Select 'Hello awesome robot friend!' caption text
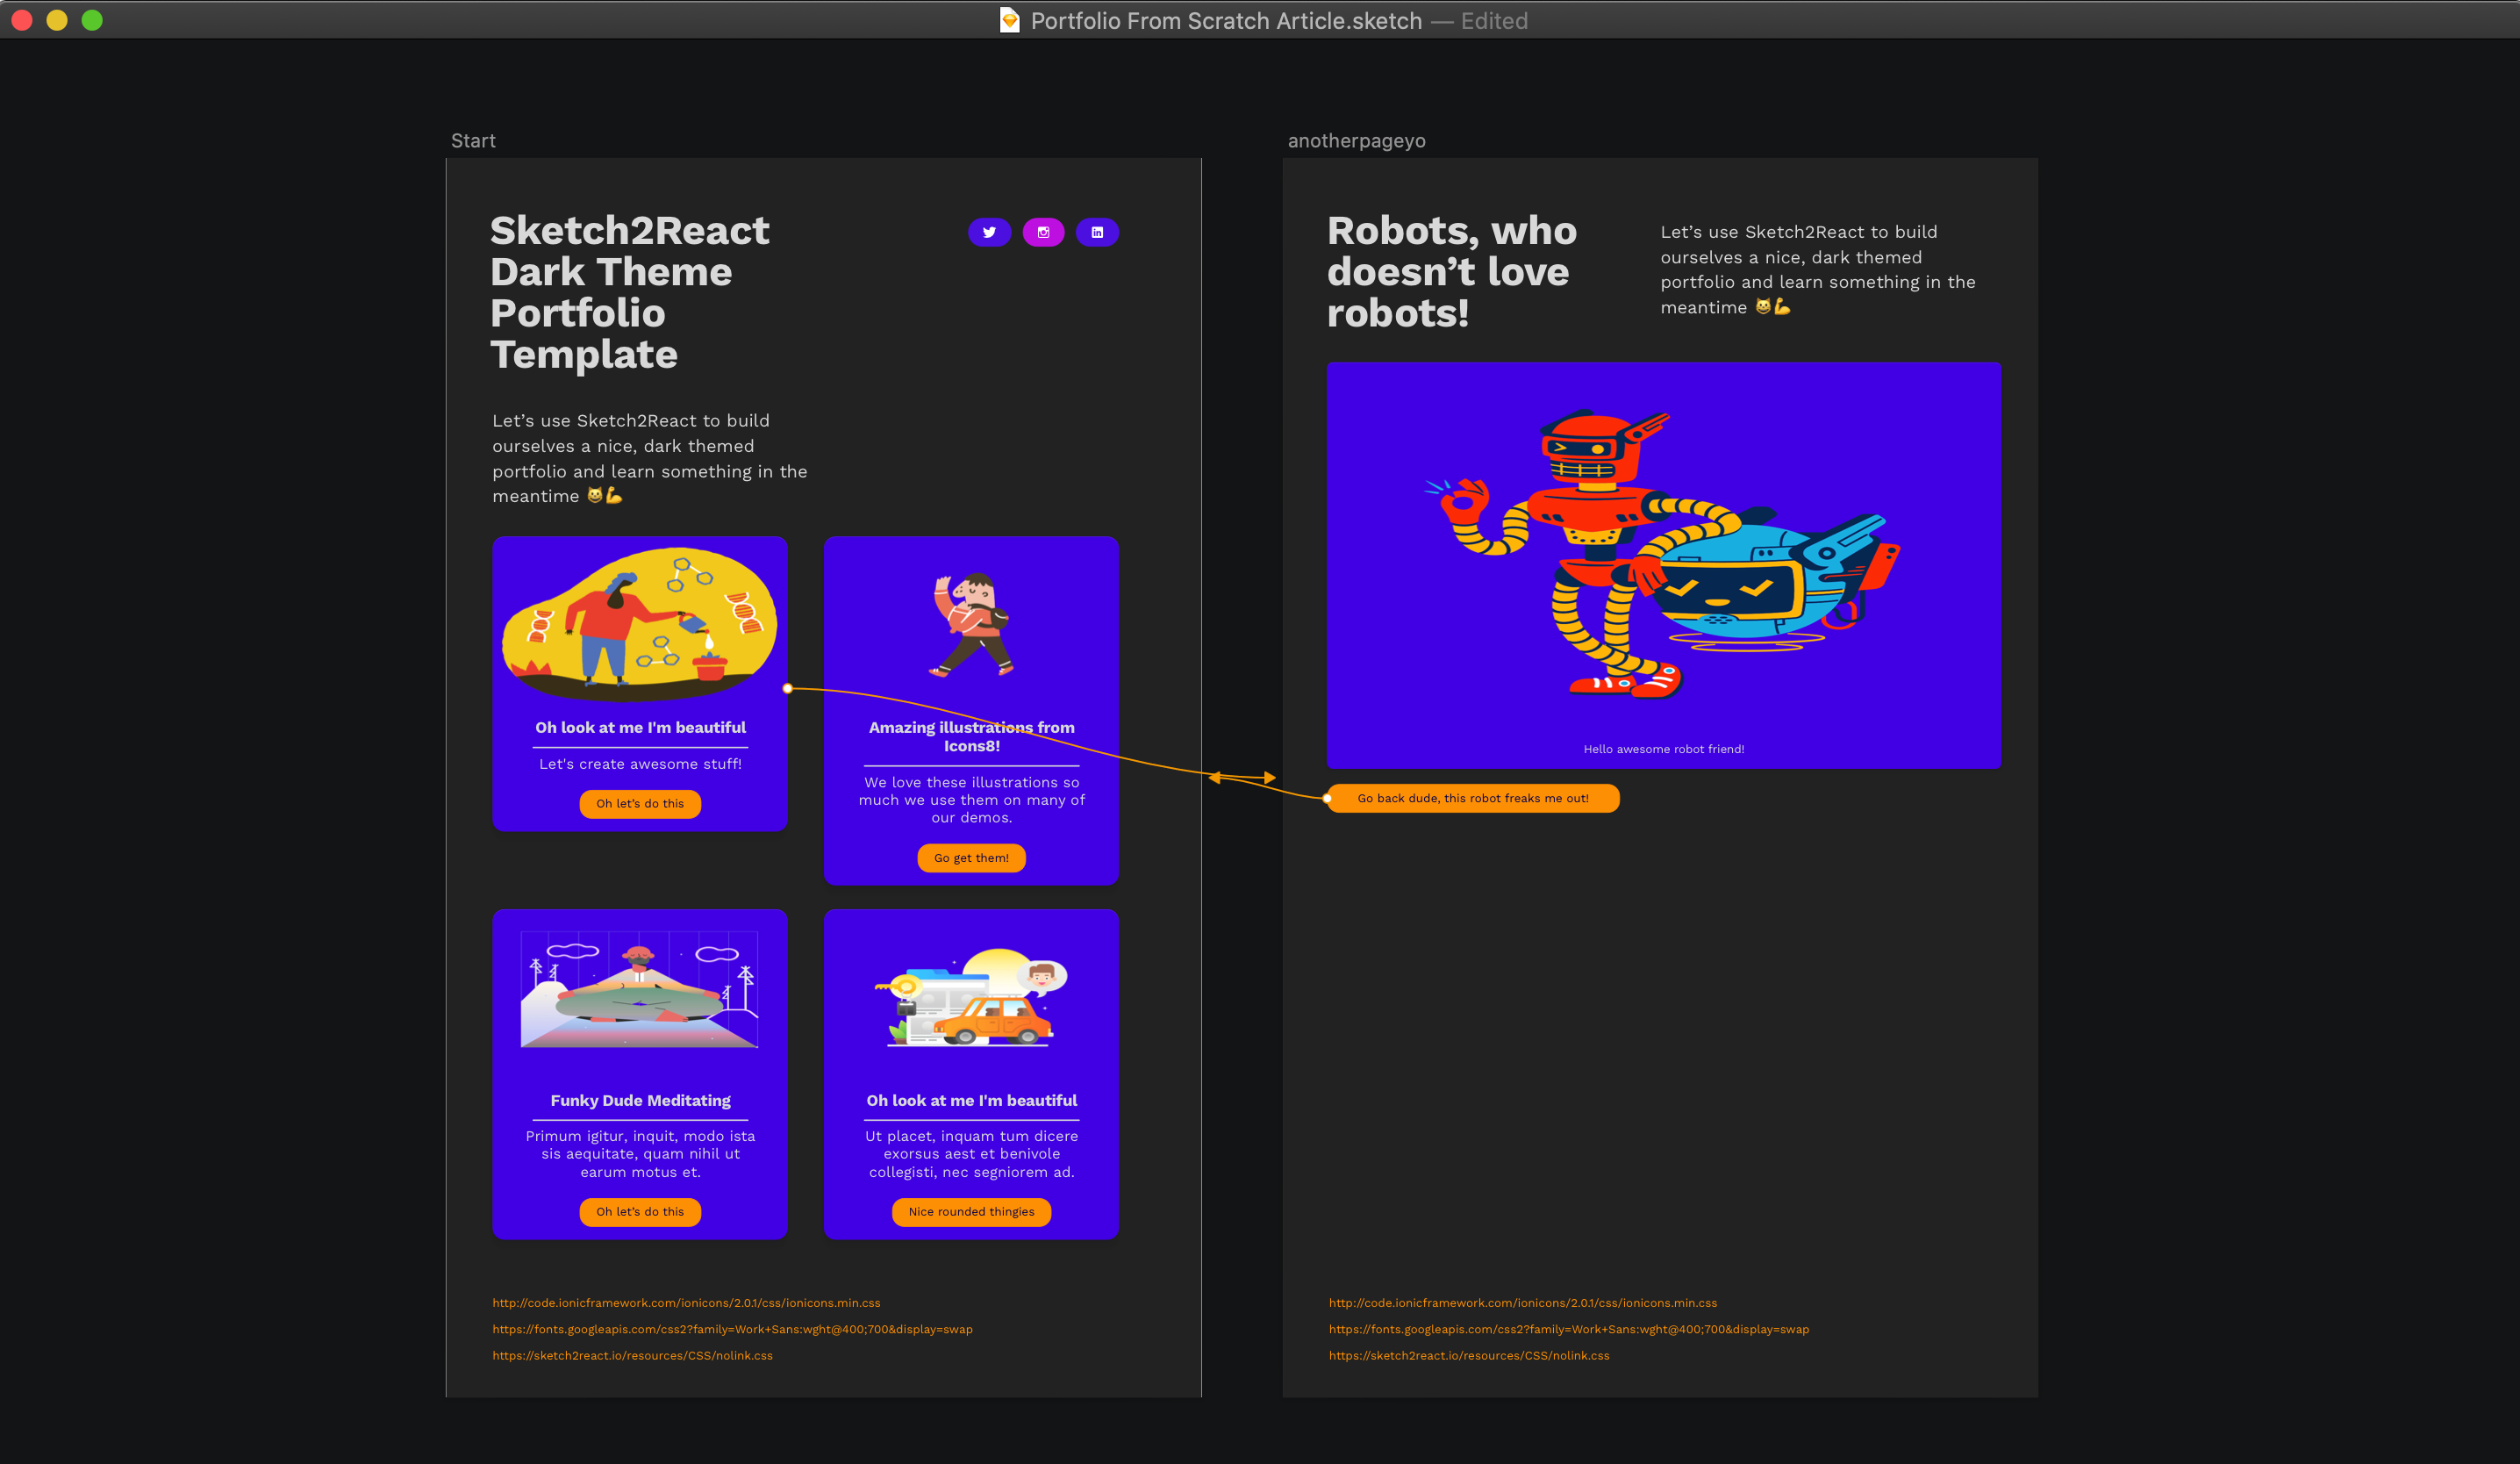This screenshot has width=2520, height=1464. 1664,749
